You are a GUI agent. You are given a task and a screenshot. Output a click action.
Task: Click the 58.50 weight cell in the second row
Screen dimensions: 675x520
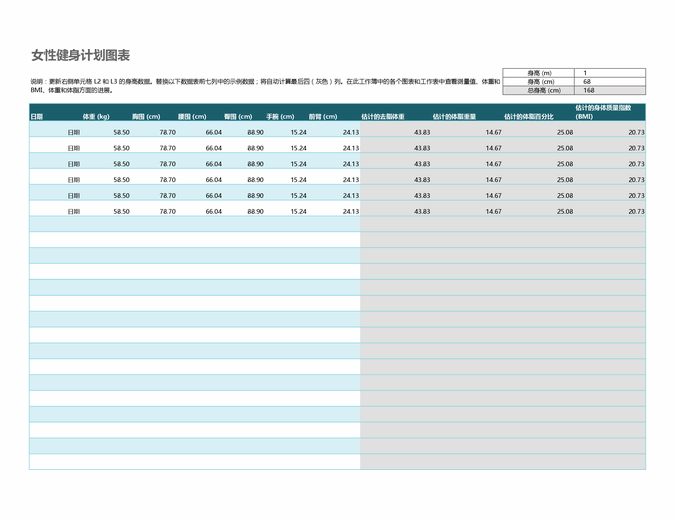coord(121,148)
